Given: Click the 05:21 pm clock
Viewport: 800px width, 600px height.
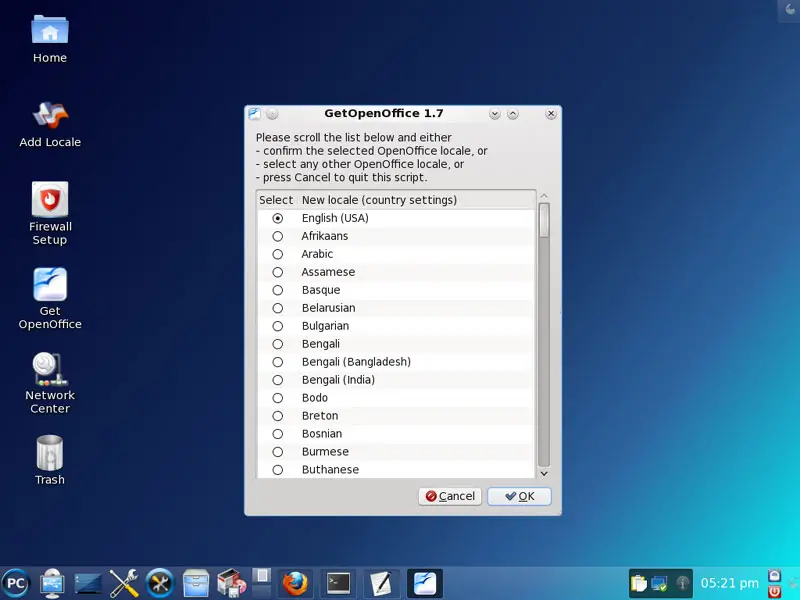Looking at the screenshot, I should click(730, 583).
